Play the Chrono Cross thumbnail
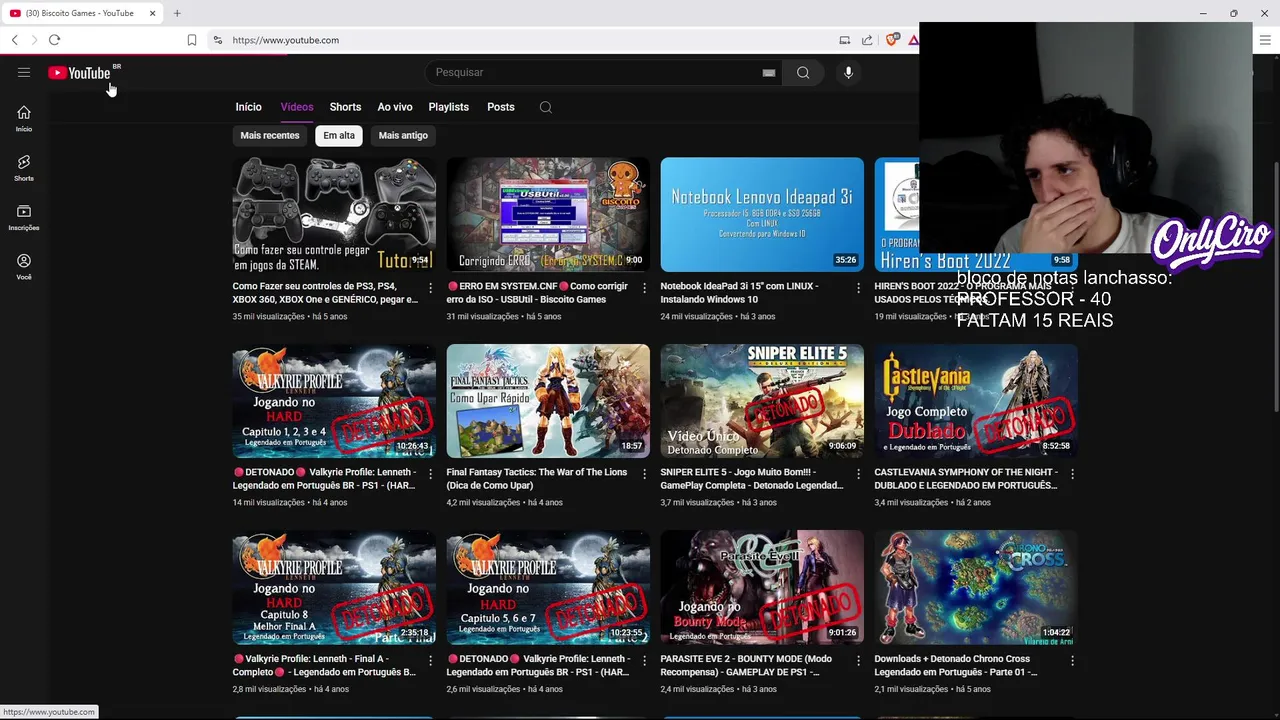 [976, 587]
